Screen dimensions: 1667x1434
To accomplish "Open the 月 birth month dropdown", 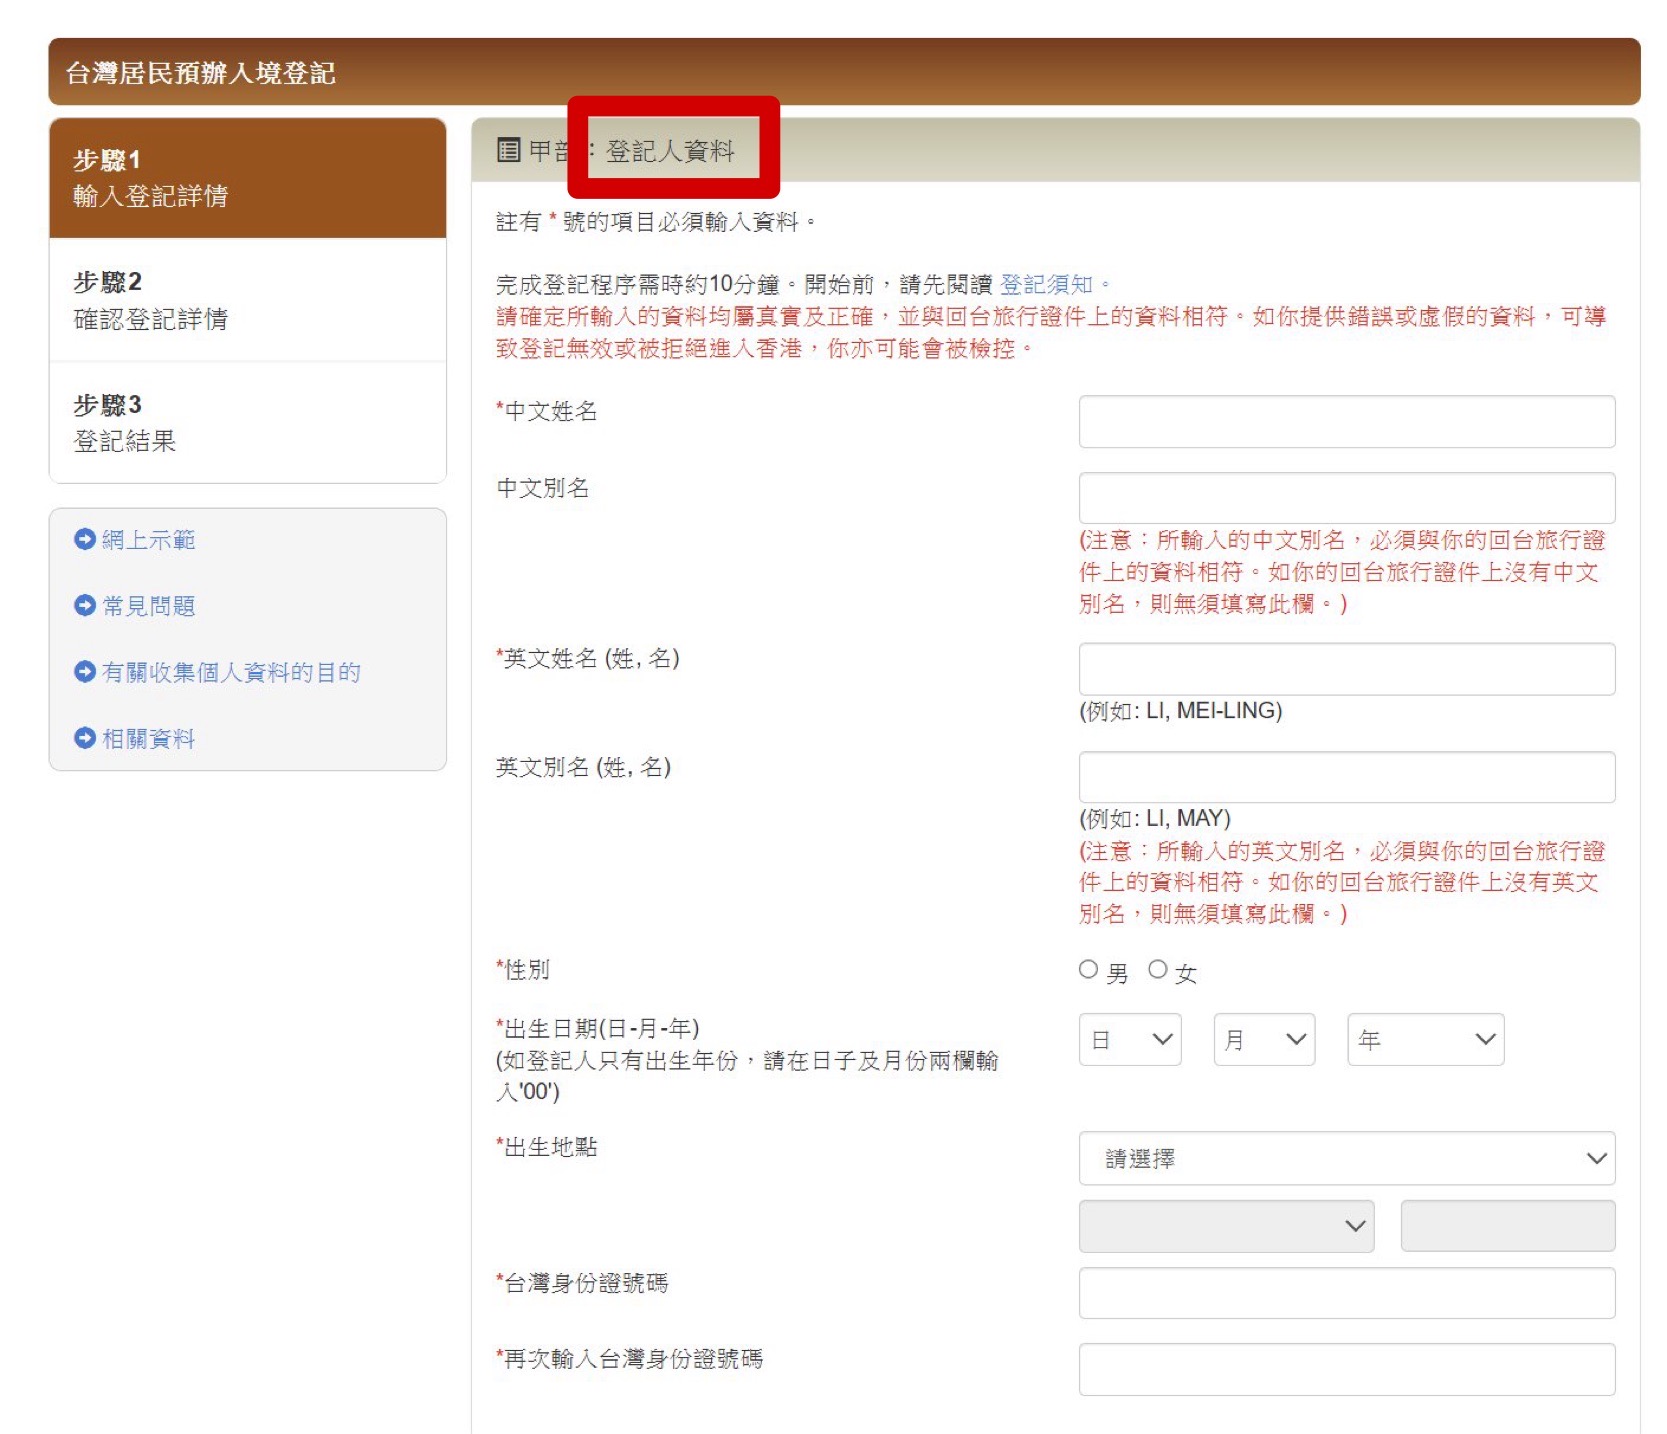I will pos(1264,1040).
